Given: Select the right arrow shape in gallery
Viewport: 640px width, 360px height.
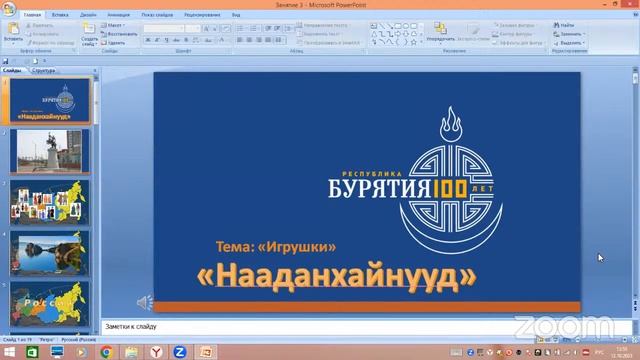Looking at the screenshot, I should tap(398, 34).
